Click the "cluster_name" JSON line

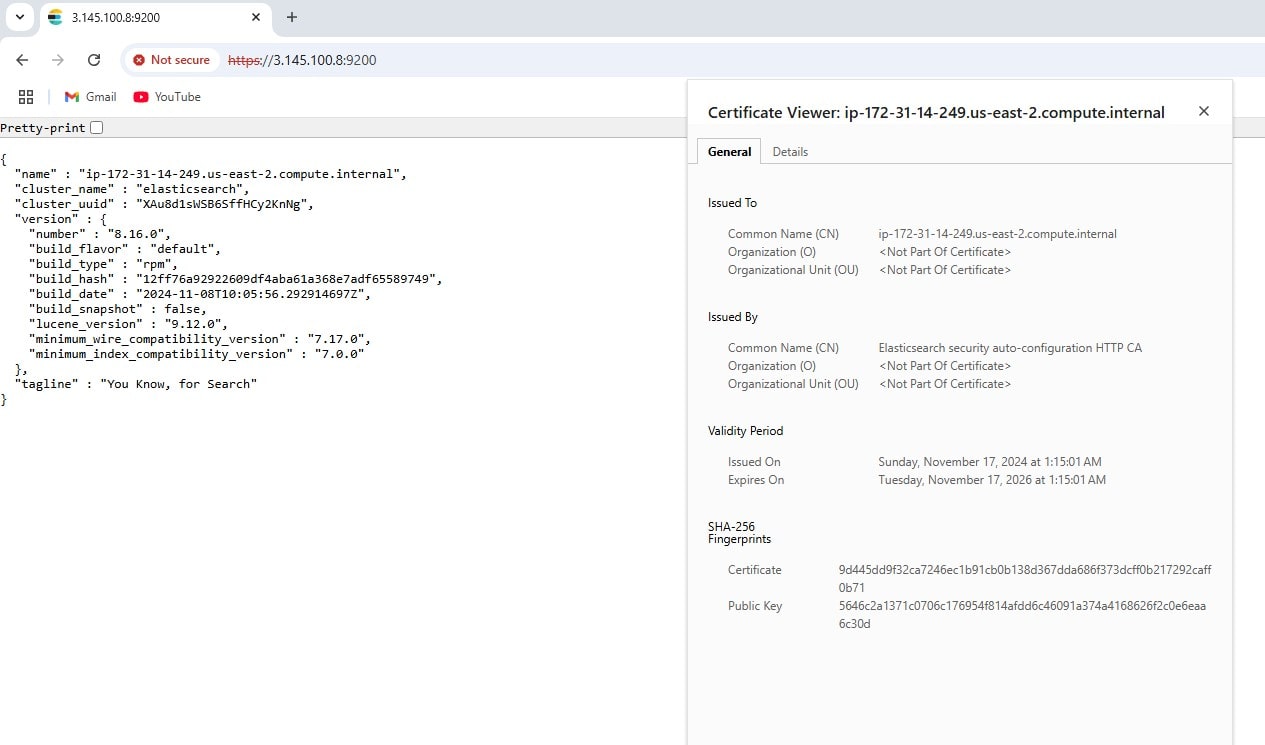pos(132,189)
